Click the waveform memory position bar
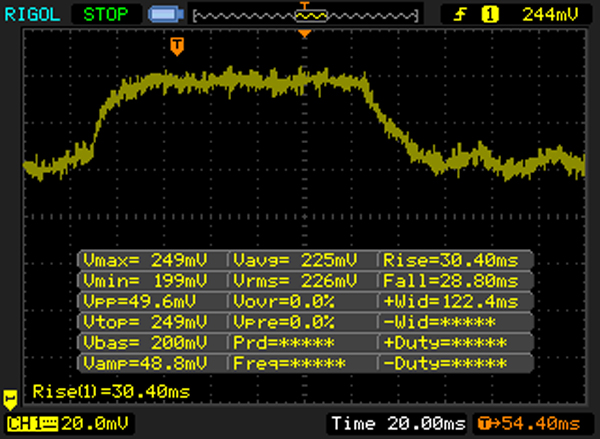Image resolution: width=600 pixels, height=439 pixels. pos(305,16)
